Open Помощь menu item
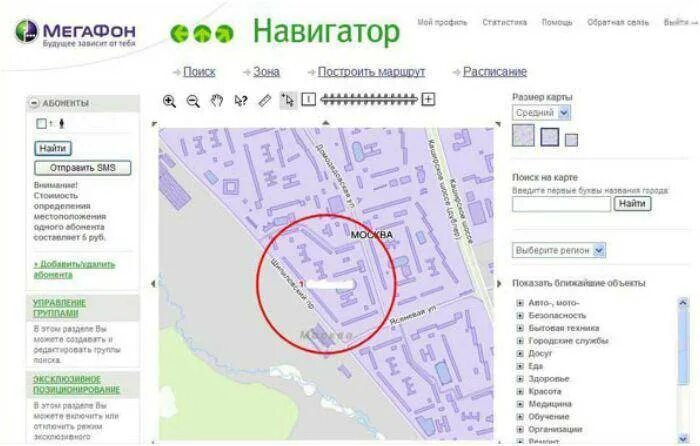Screen dimensions: 700x446 557,22
